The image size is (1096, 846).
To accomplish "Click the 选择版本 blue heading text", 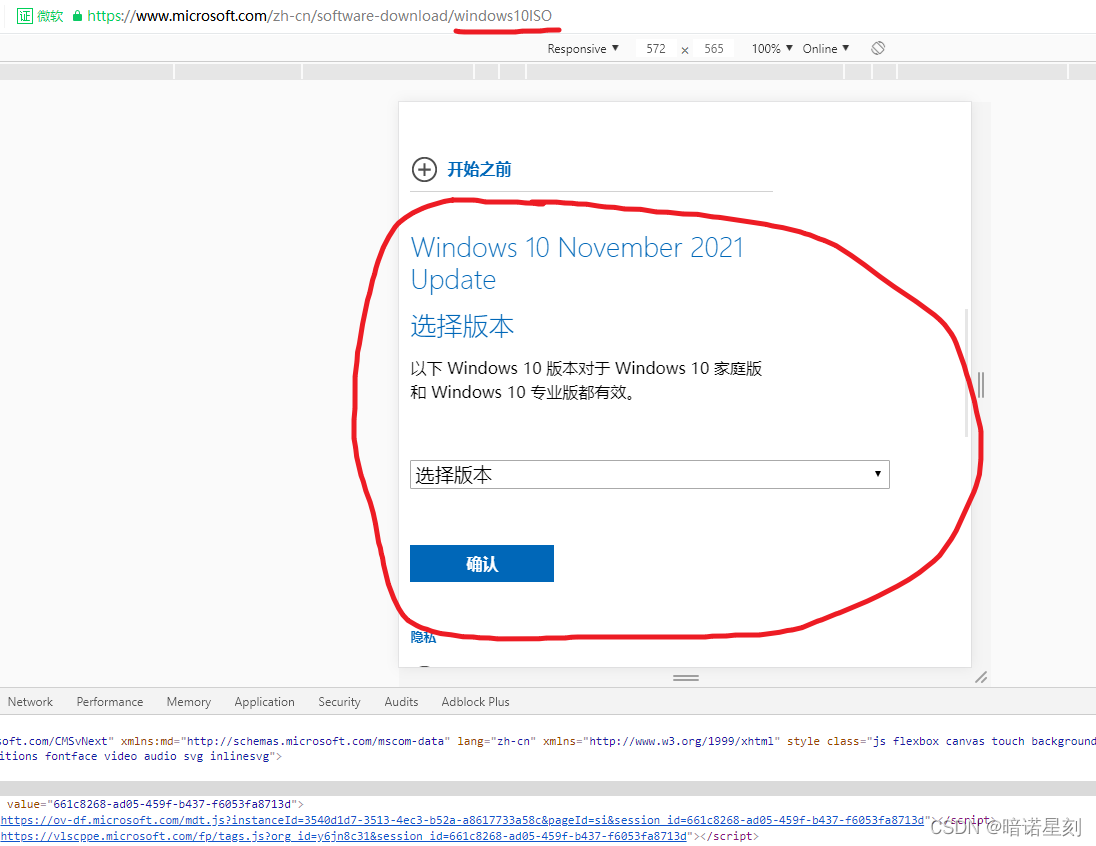I will click(x=462, y=327).
